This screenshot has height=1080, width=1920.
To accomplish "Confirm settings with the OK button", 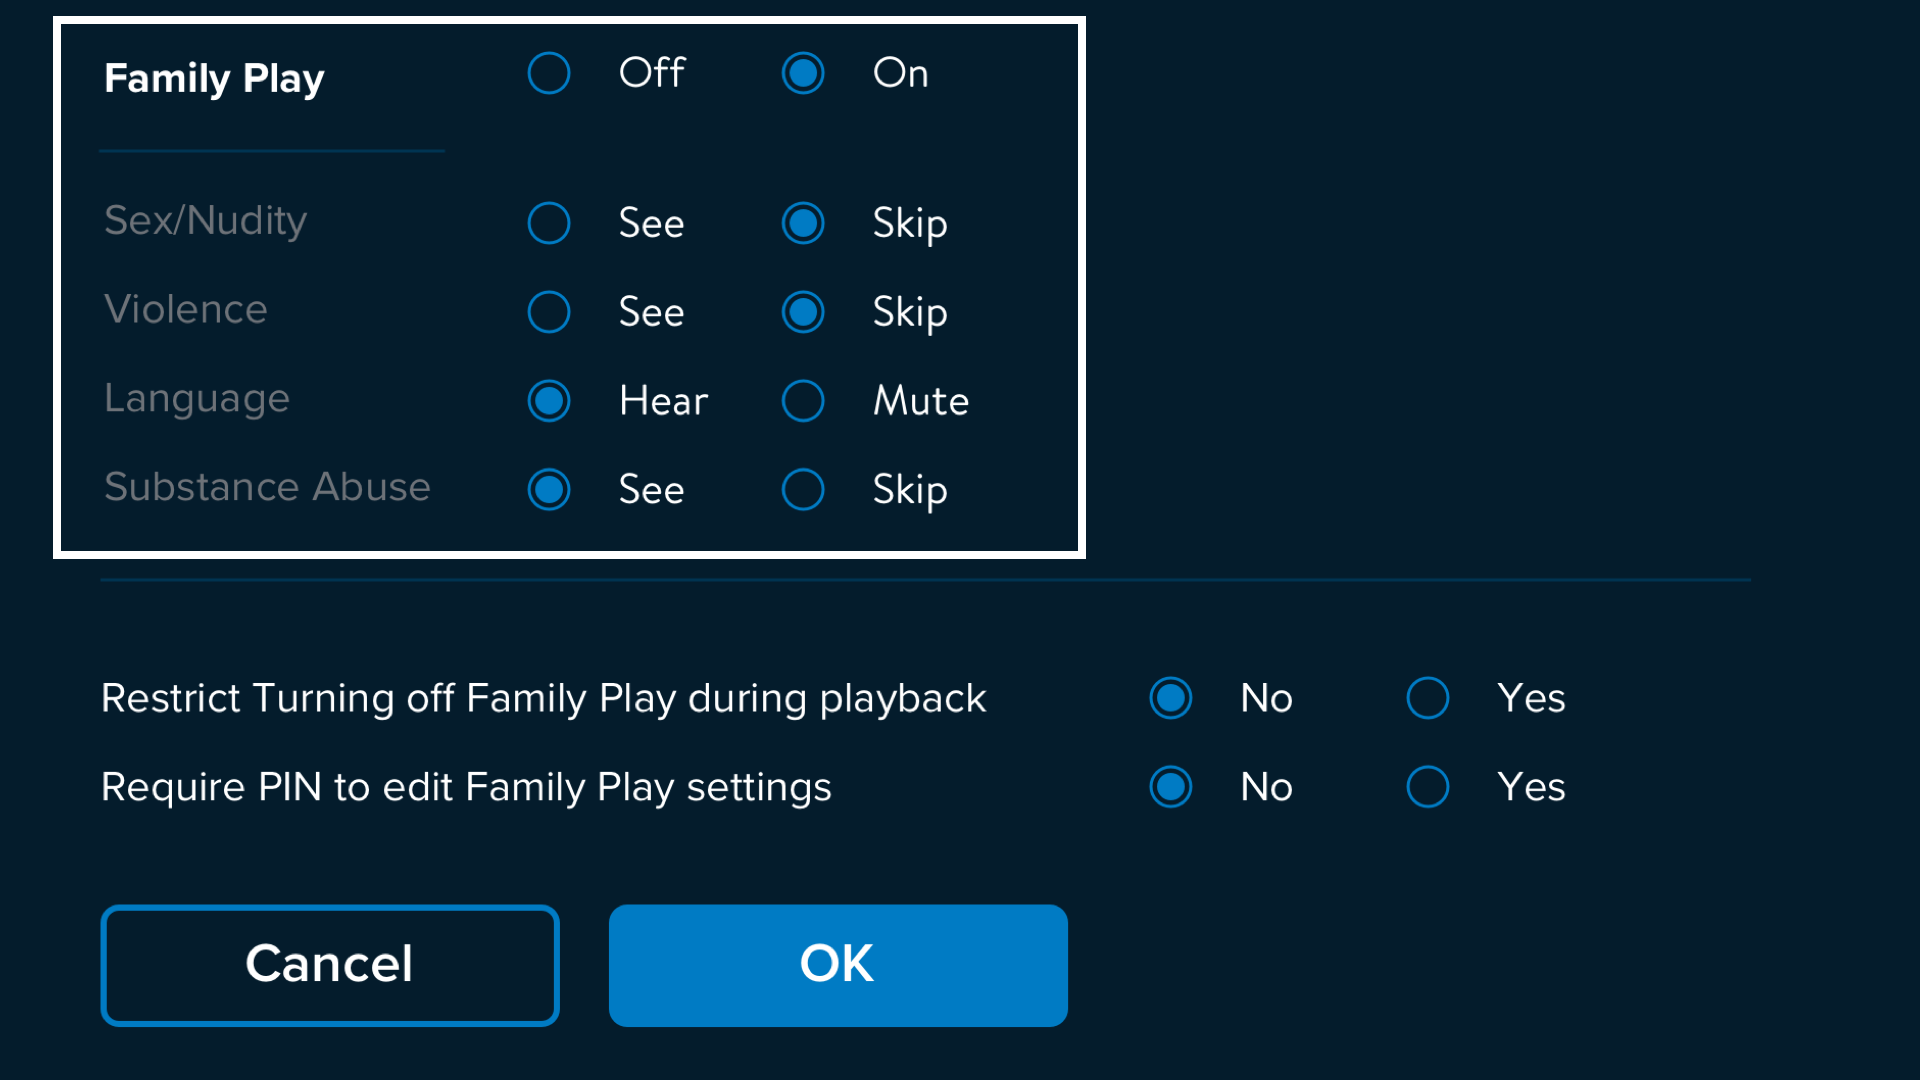I will 838,965.
